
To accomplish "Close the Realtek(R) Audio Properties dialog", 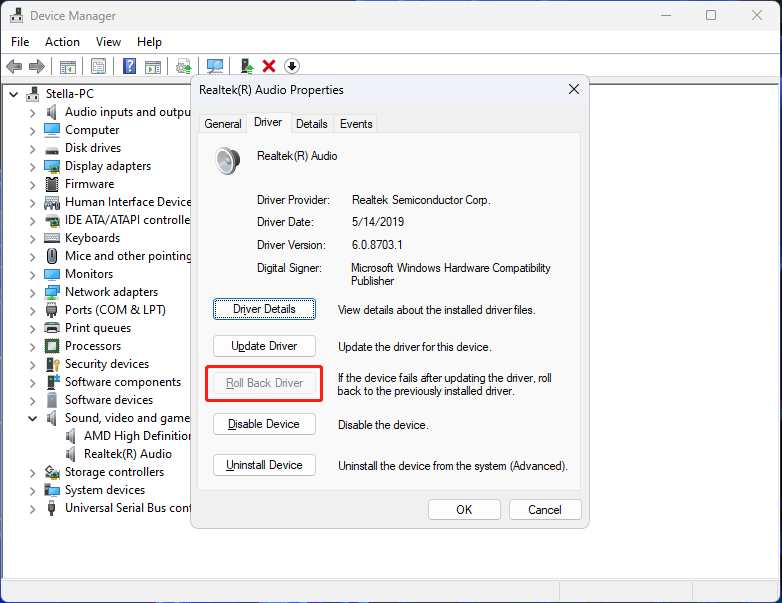I will (x=574, y=89).
